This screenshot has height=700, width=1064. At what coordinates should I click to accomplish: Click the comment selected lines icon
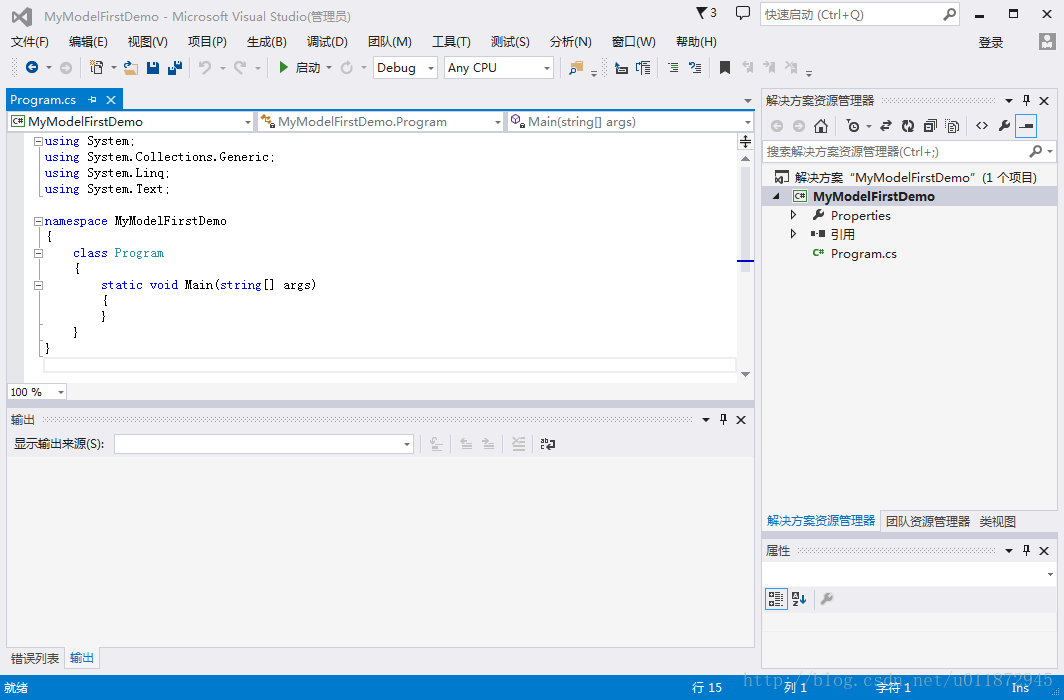(x=673, y=67)
